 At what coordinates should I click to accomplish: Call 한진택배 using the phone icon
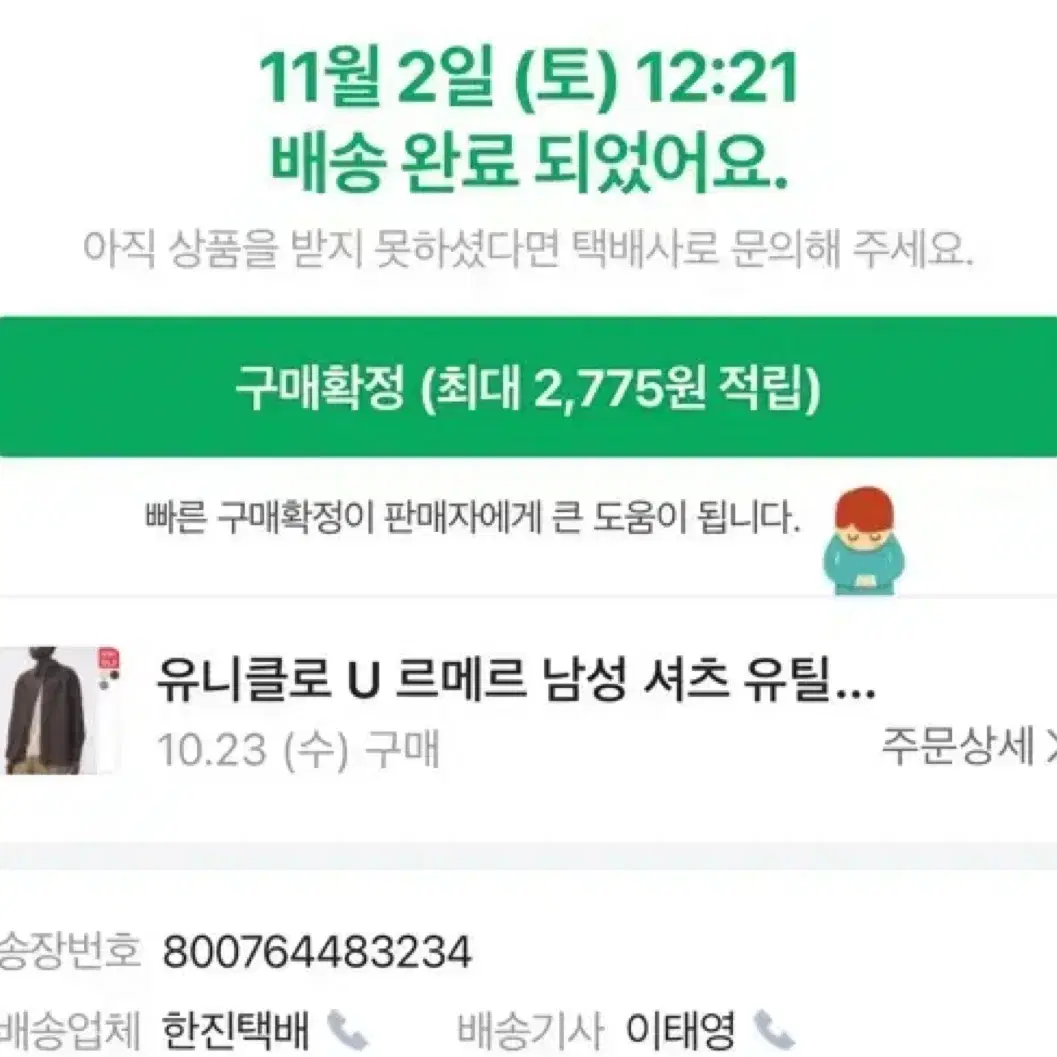pyautogui.click(x=346, y=1030)
